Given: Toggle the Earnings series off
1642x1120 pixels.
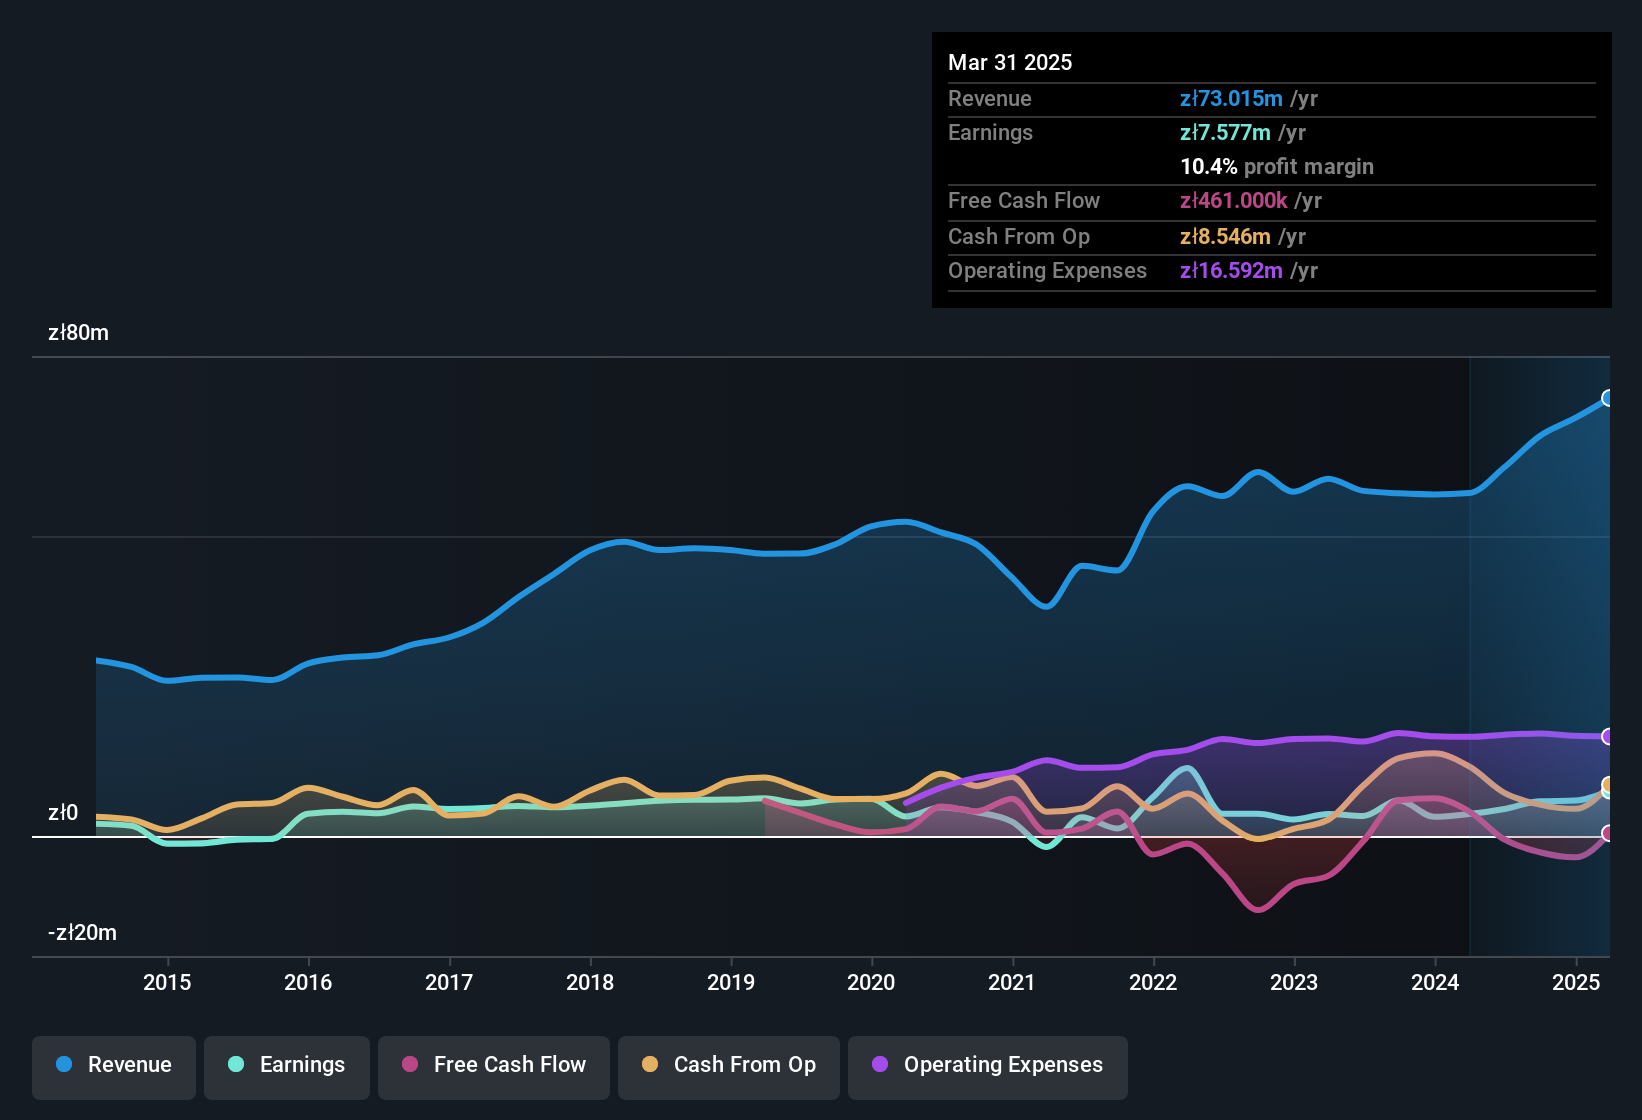Looking at the screenshot, I should point(287,1065).
